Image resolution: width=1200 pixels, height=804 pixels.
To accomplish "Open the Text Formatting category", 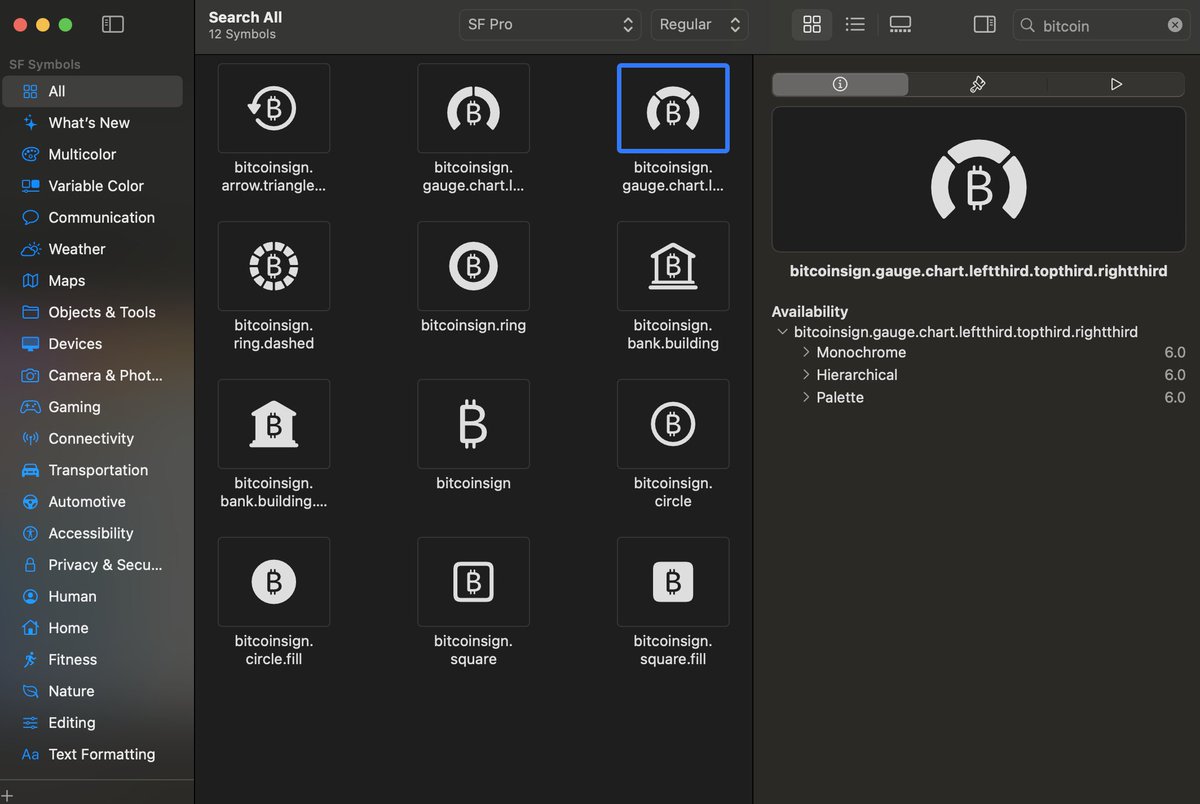I will pos(93,754).
